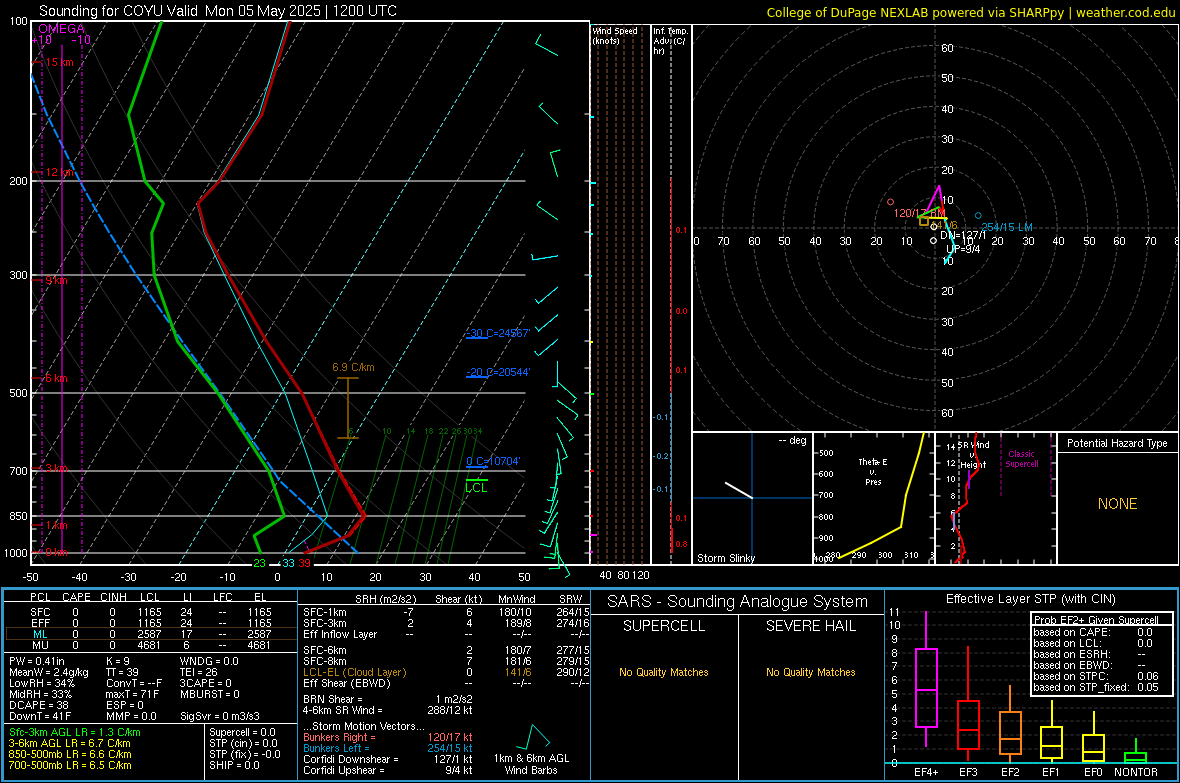Click the sounding title for COYU
Viewport: 1180px width, 783px height.
(217, 11)
